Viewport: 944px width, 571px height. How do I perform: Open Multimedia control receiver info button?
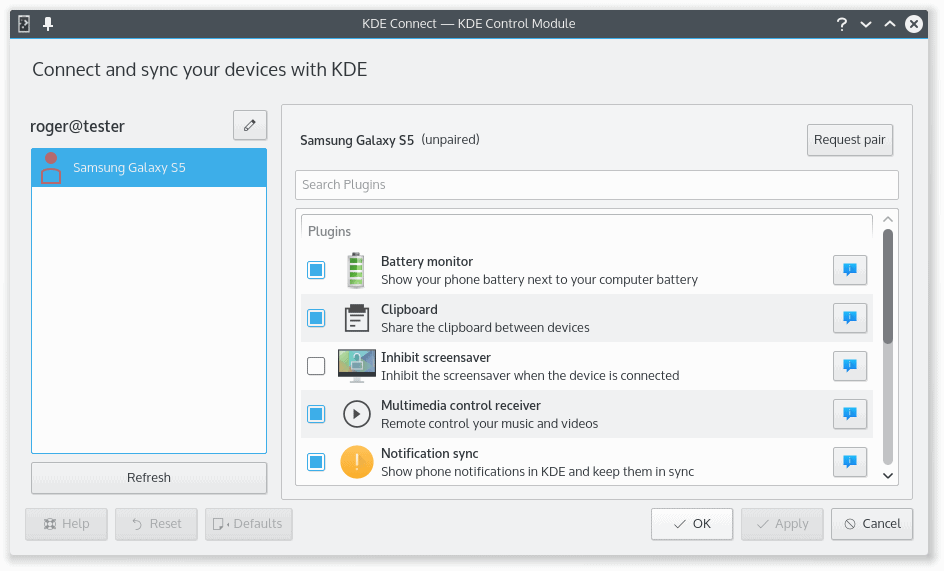click(x=850, y=414)
